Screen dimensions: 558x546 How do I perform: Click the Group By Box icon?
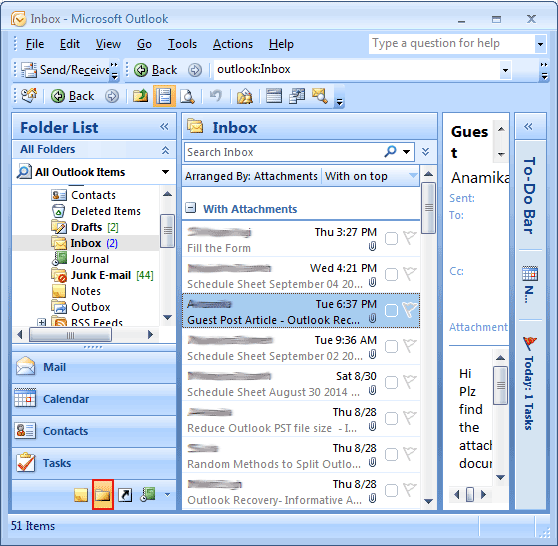pyautogui.click(x=297, y=96)
